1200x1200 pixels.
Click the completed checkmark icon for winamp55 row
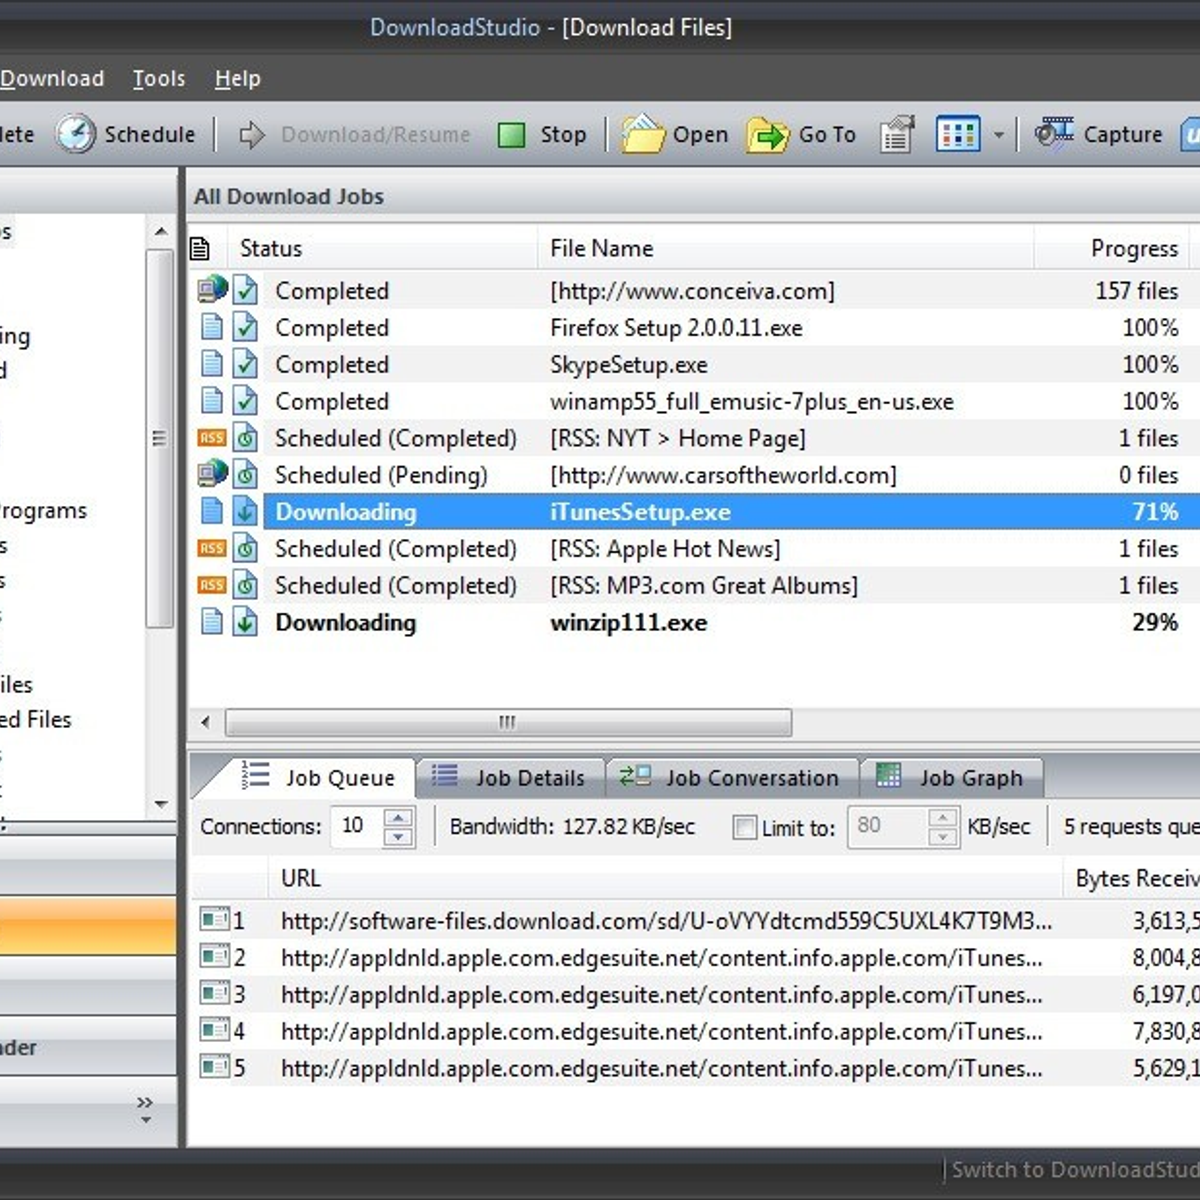click(246, 400)
